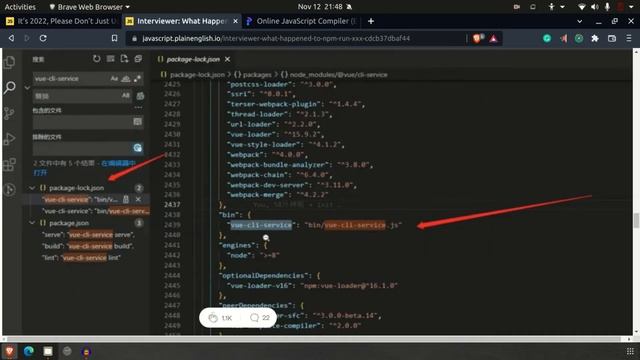
Task: Open Source Control icon in VS Code sidebar
Action: click(x=9, y=113)
